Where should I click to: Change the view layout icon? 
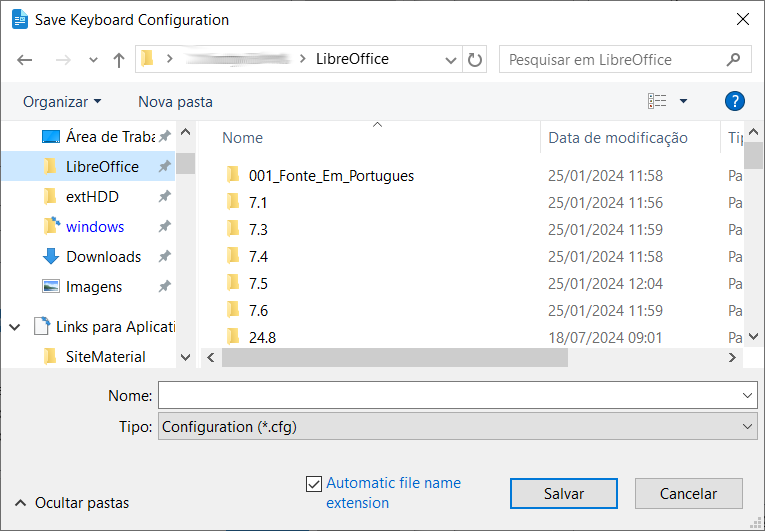pyautogui.click(x=657, y=101)
